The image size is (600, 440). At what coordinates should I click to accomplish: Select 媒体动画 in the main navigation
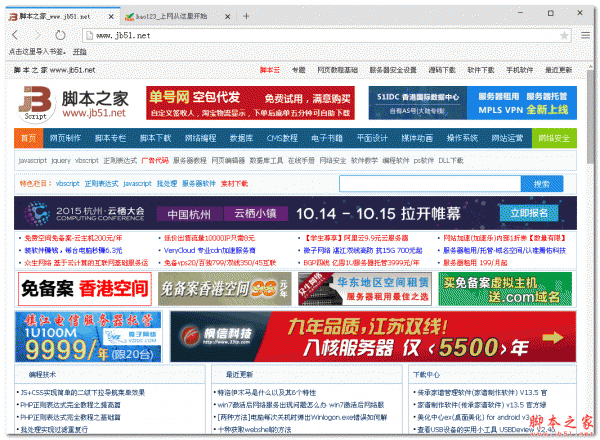click(417, 138)
